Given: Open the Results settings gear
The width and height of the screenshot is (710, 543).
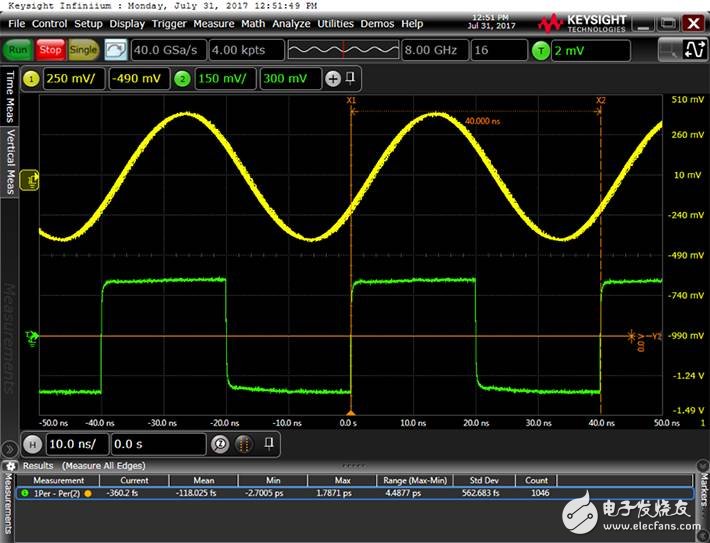Looking at the screenshot, I should click(10, 466).
